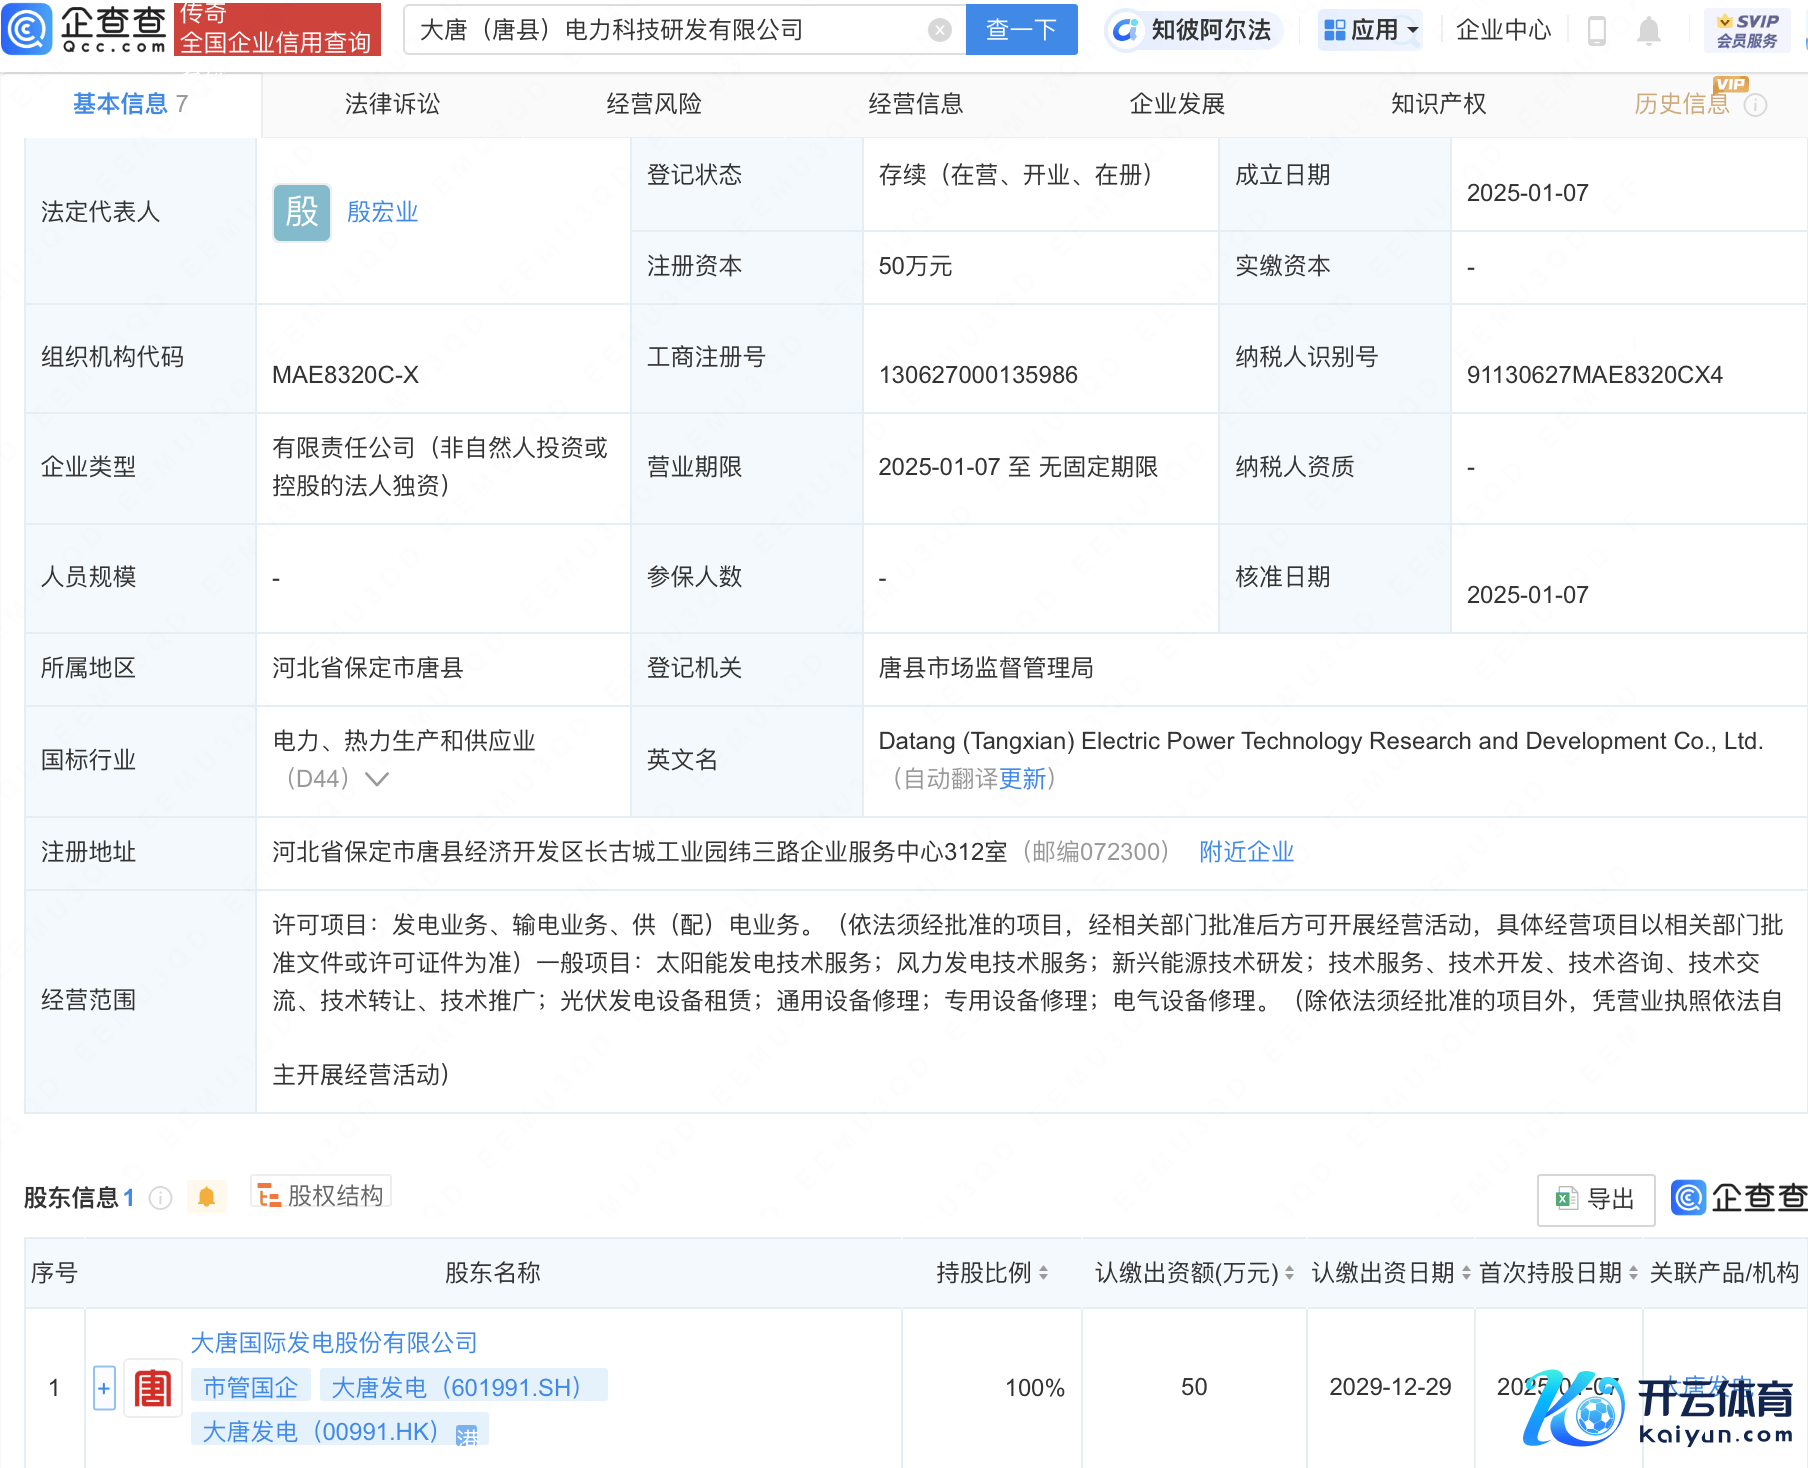Click the shareholder alert bell icon
The height and width of the screenshot is (1468, 1808).
[207, 1197]
